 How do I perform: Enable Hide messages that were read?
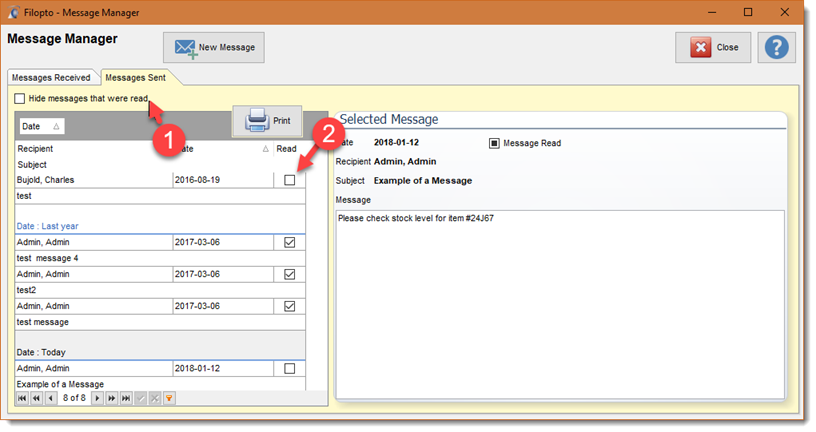(21, 99)
